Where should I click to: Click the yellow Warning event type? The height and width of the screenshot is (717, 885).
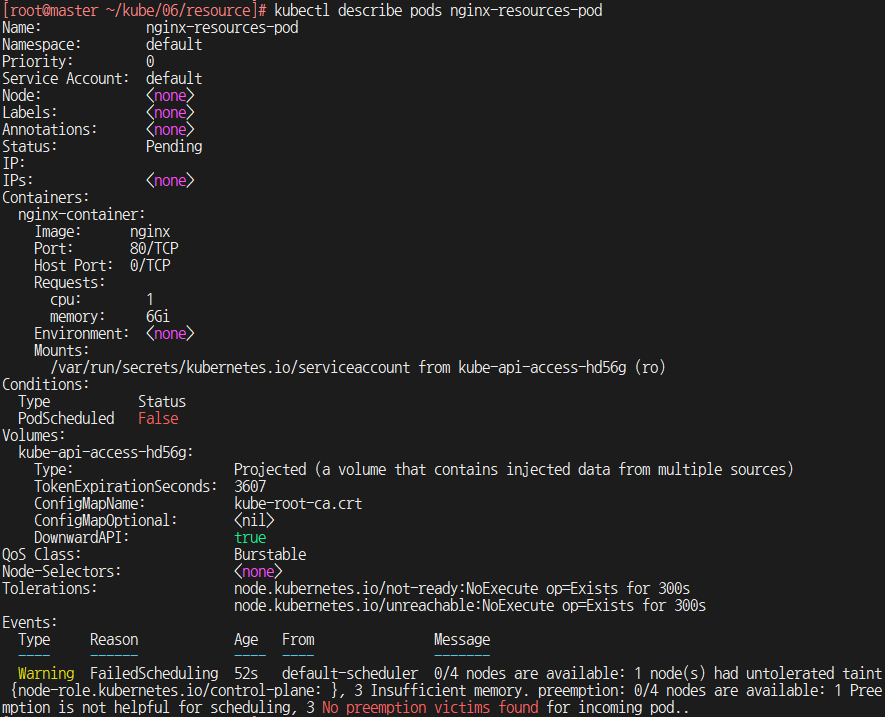click(46, 674)
